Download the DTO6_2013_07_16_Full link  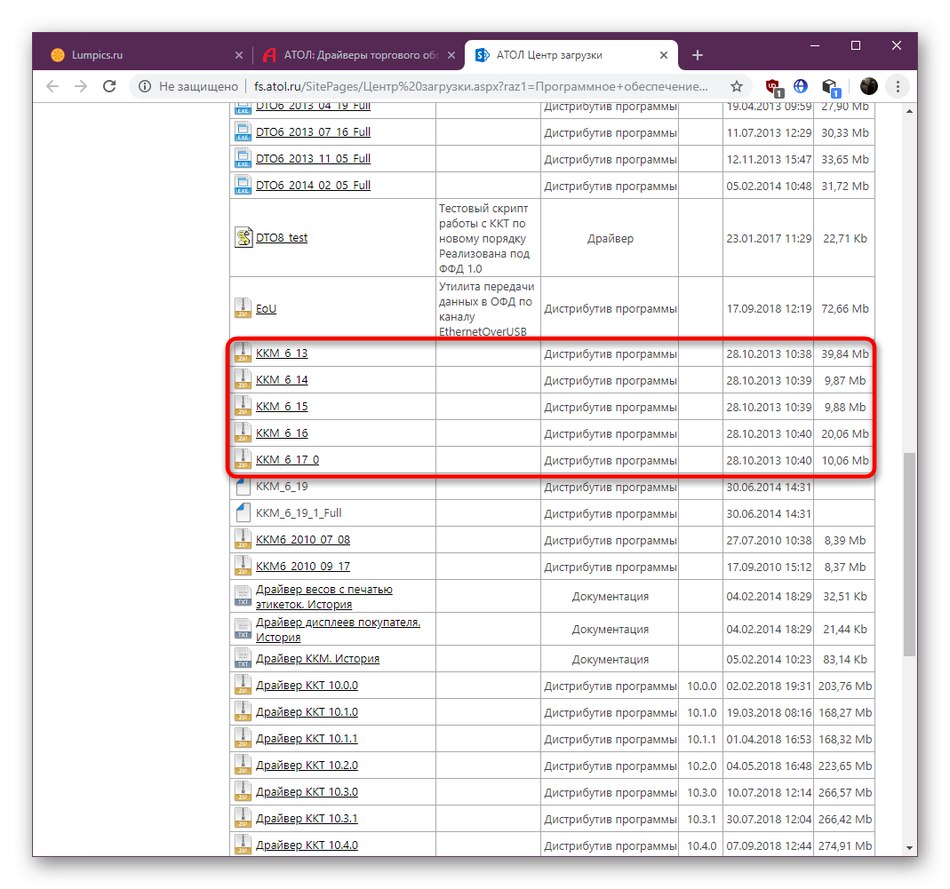[x=313, y=132]
